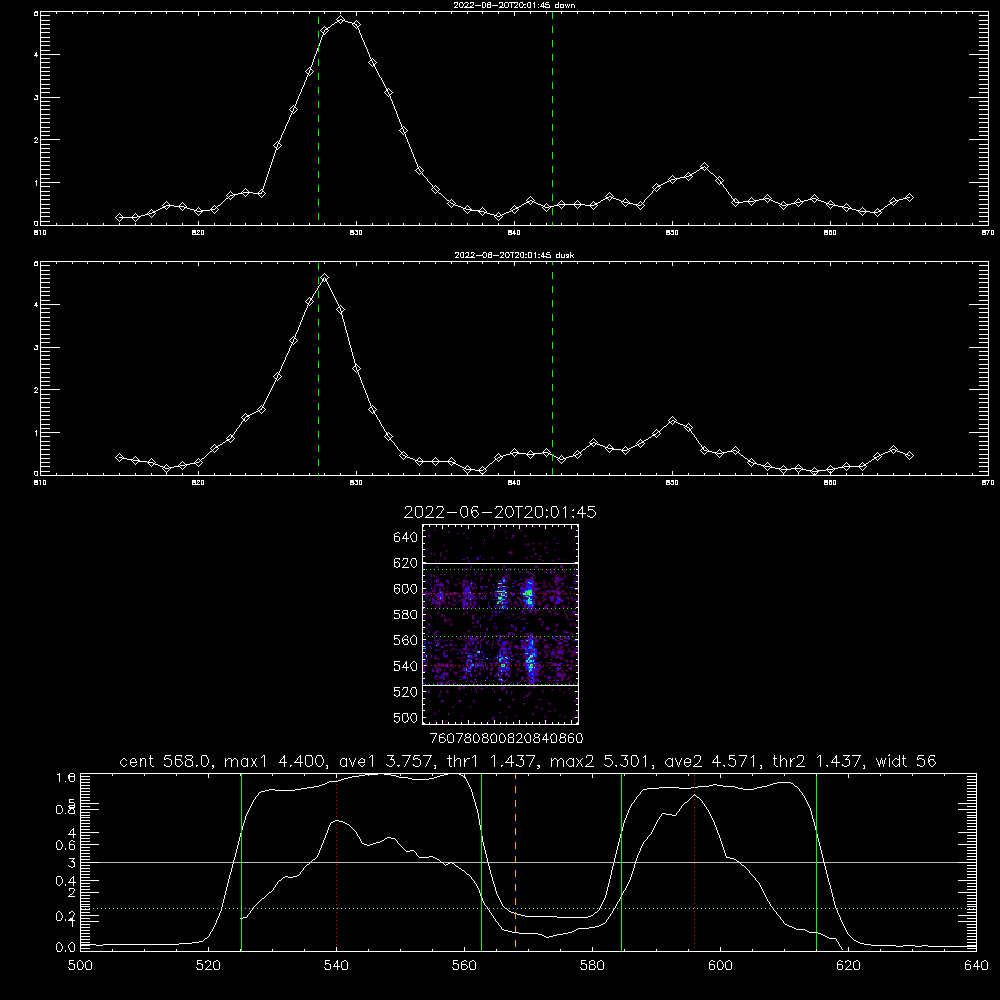Image resolution: width=1000 pixels, height=1000 pixels.
Task: Click the heatmap x-axis label string '760780800820840860'
Action: coord(506,739)
